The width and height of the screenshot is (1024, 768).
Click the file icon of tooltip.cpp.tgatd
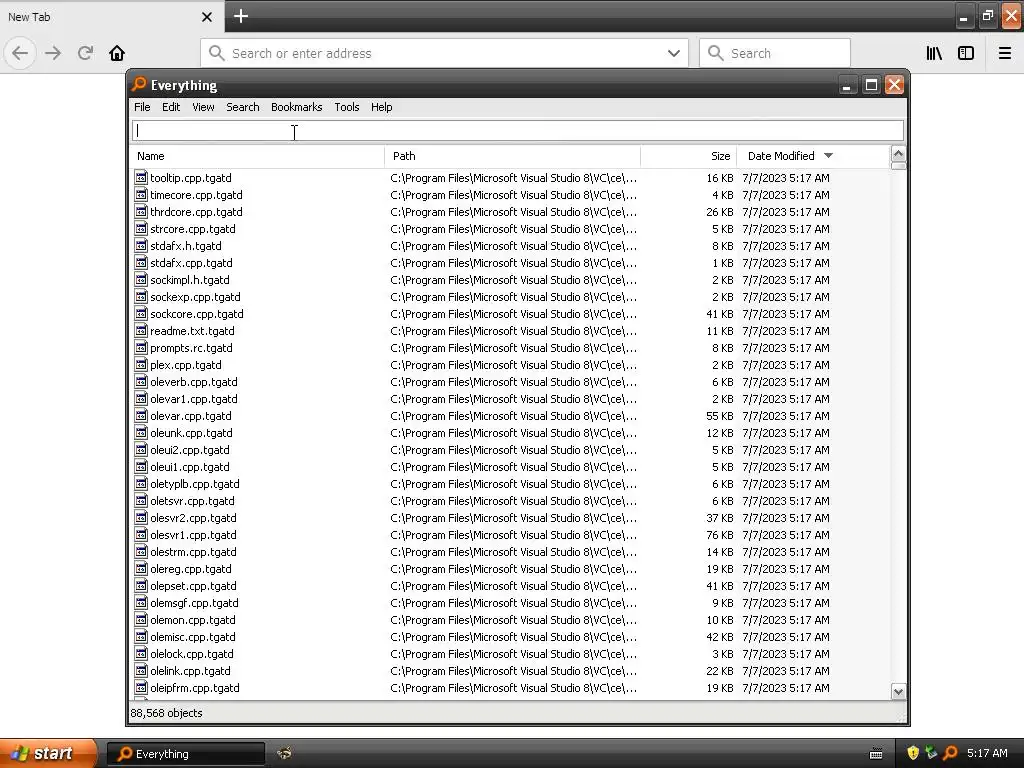141,177
